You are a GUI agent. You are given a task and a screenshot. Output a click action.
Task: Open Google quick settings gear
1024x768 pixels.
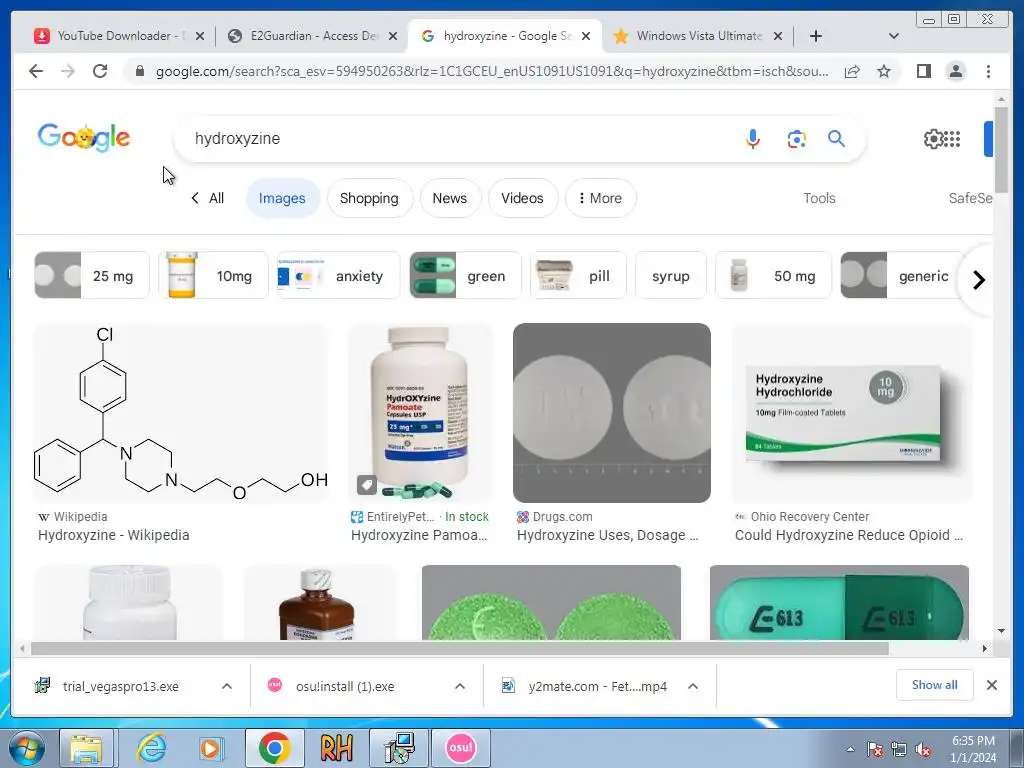click(x=933, y=138)
